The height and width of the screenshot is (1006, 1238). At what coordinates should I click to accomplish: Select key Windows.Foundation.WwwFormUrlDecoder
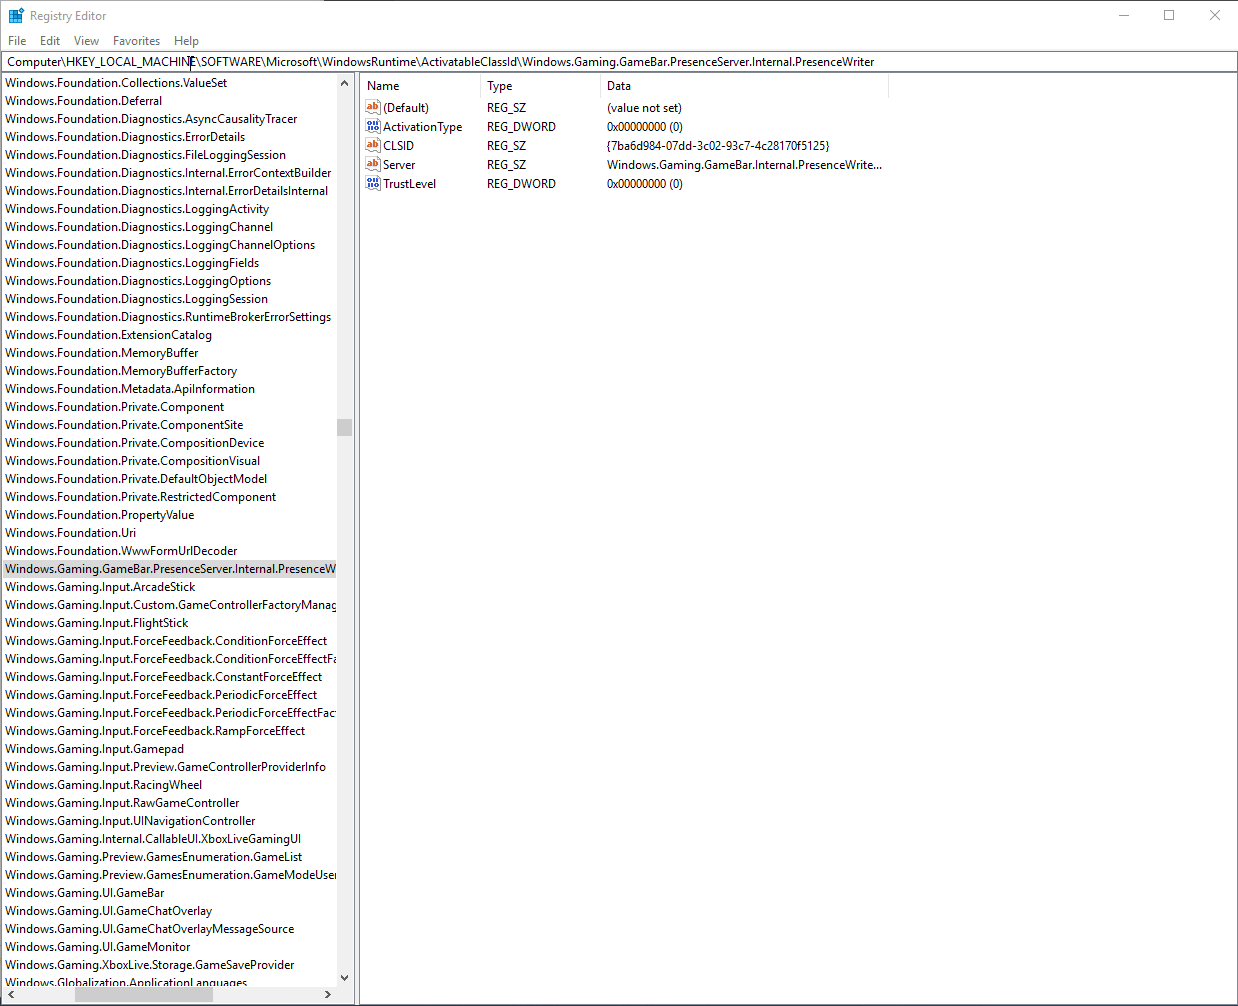(121, 551)
